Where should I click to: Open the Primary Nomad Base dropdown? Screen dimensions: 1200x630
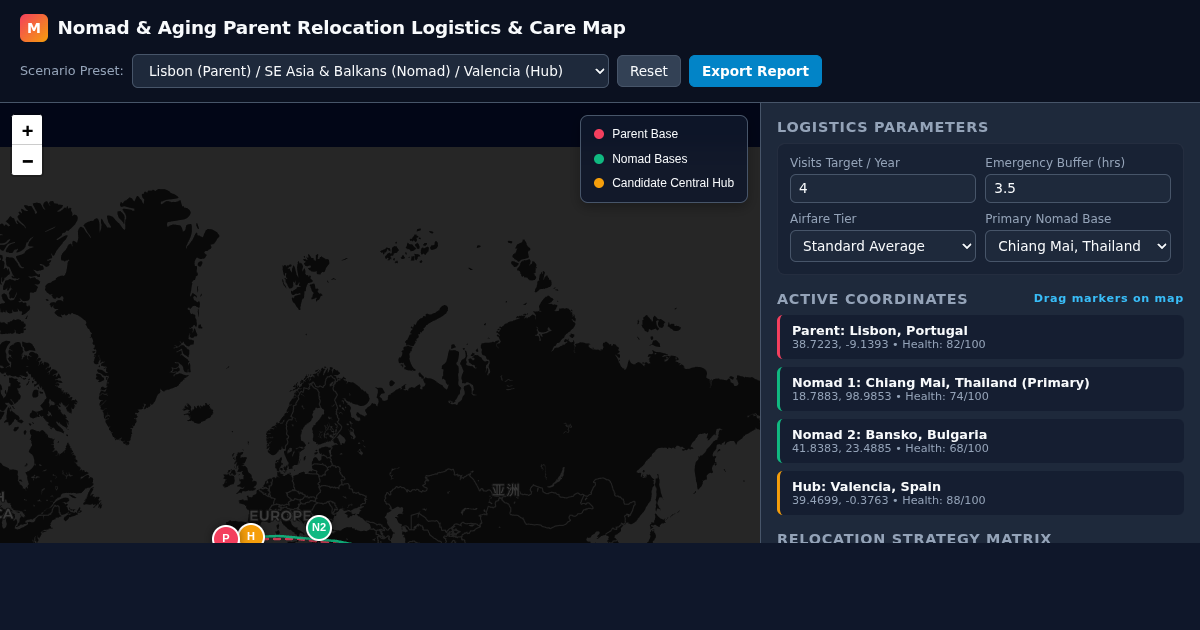(1078, 246)
